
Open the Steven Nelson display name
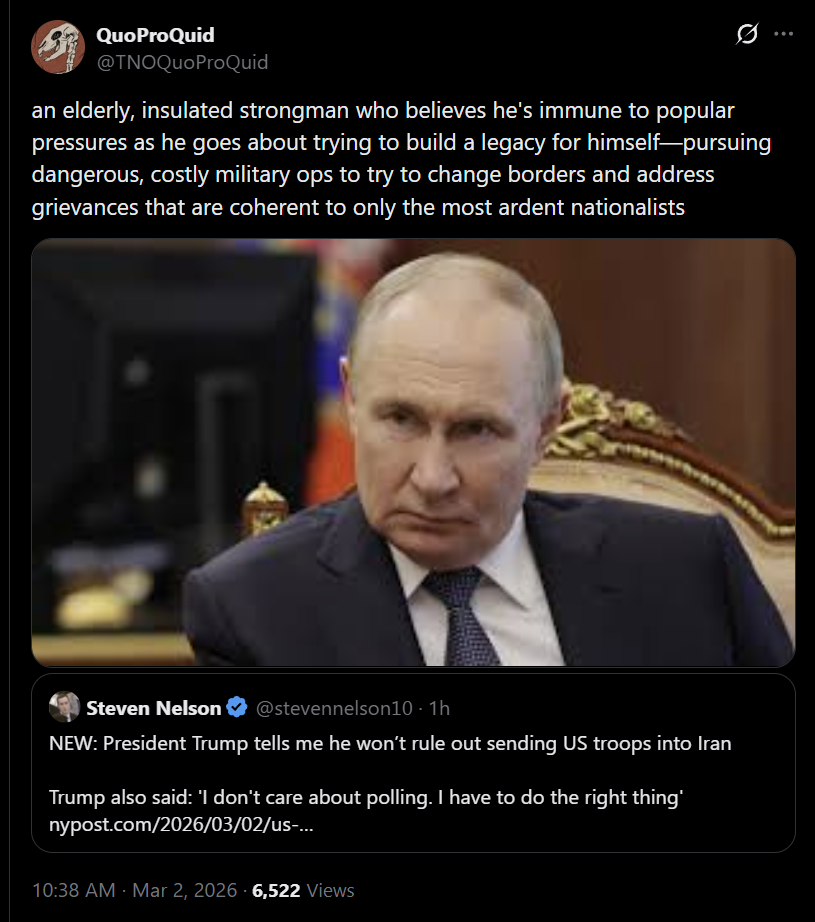[x=153, y=708]
